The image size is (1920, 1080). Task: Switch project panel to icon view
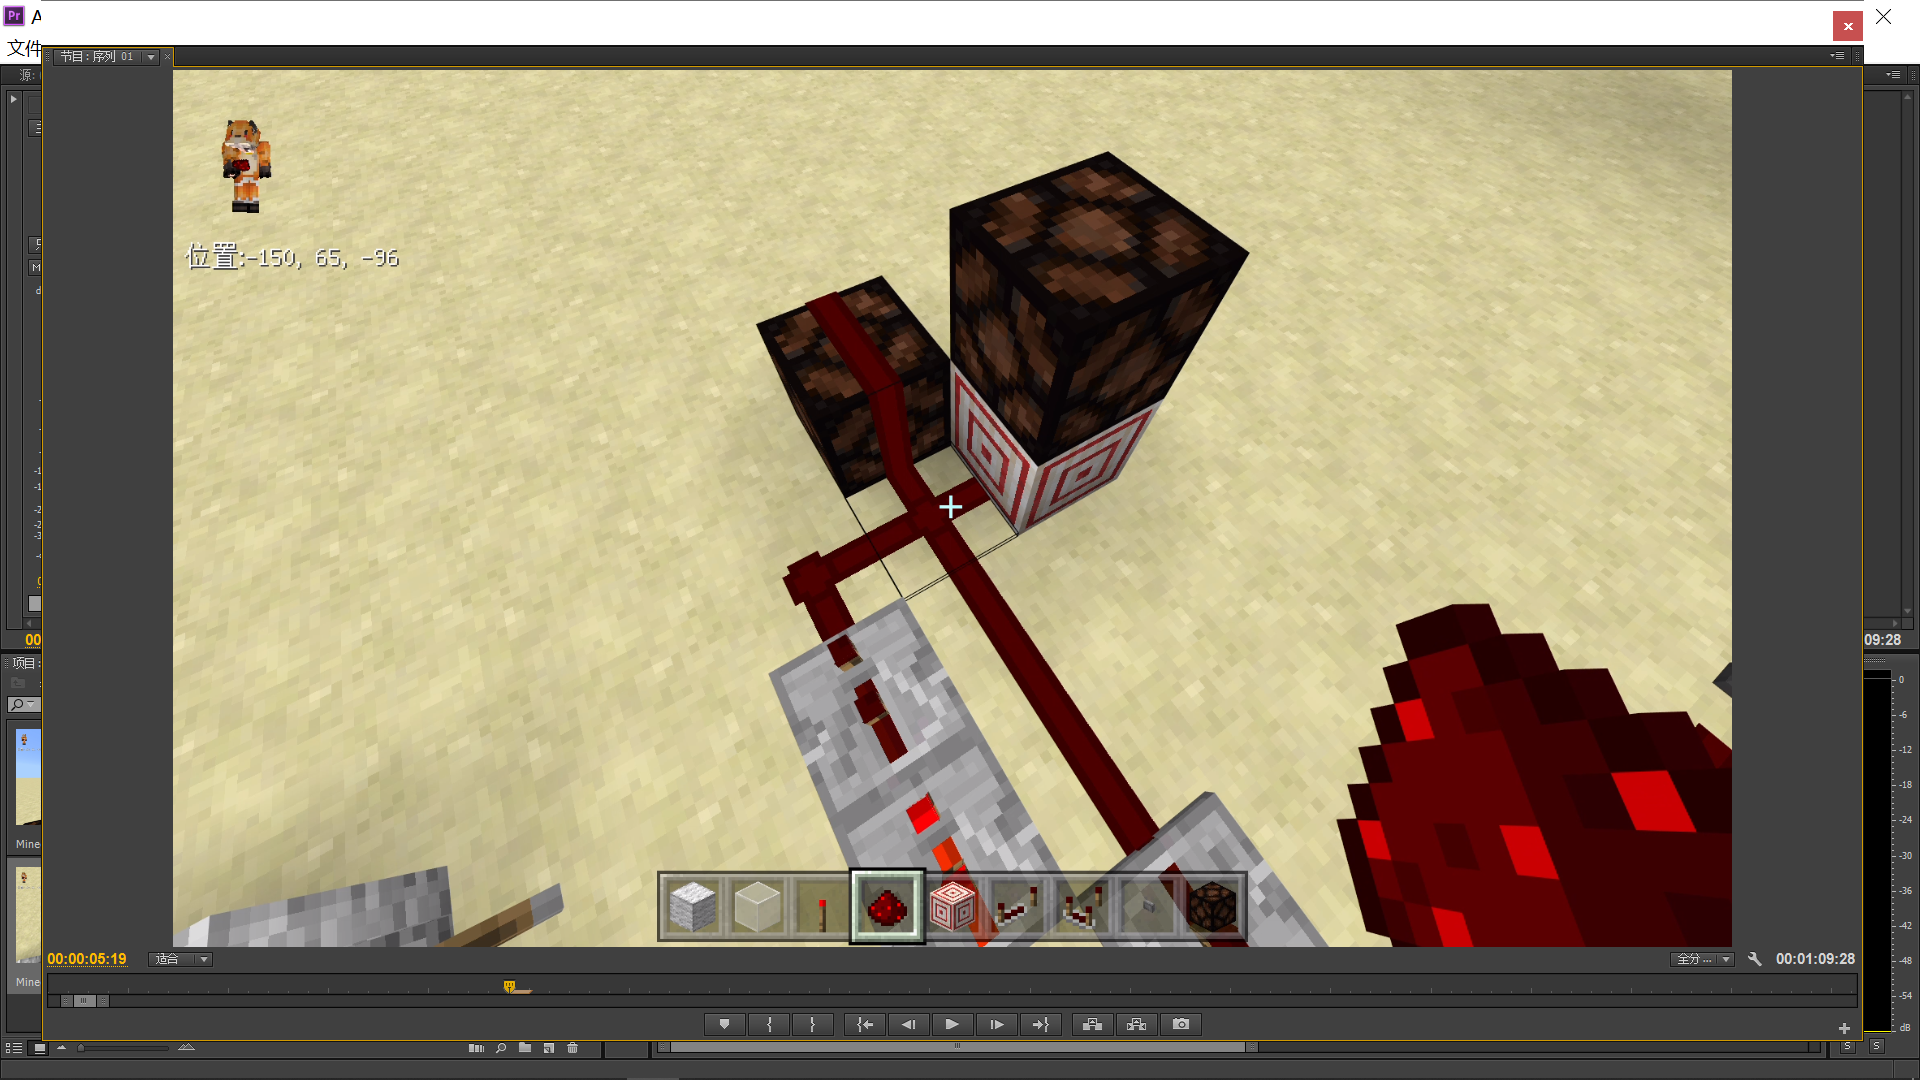(39, 1048)
